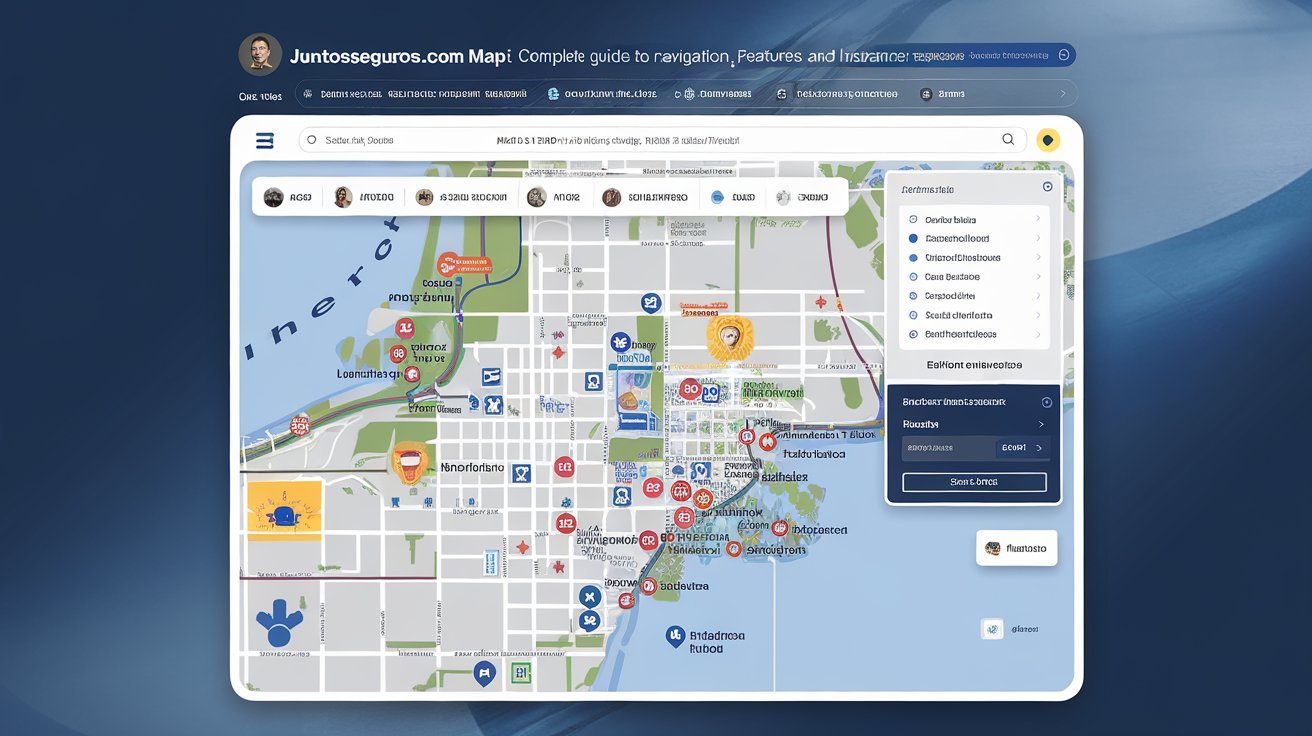Click the circle icon at the title bar's right end

coord(1064,56)
